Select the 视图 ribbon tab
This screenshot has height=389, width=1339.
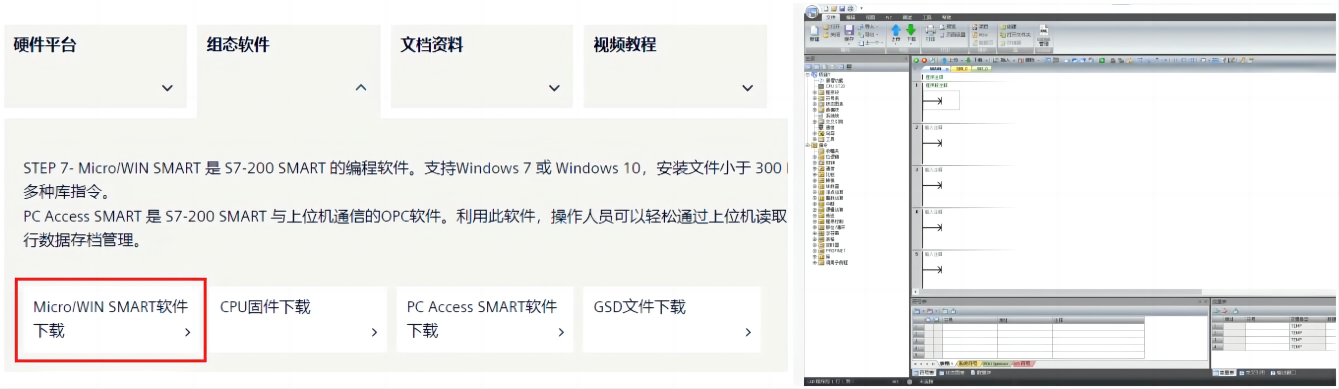[870, 17]
